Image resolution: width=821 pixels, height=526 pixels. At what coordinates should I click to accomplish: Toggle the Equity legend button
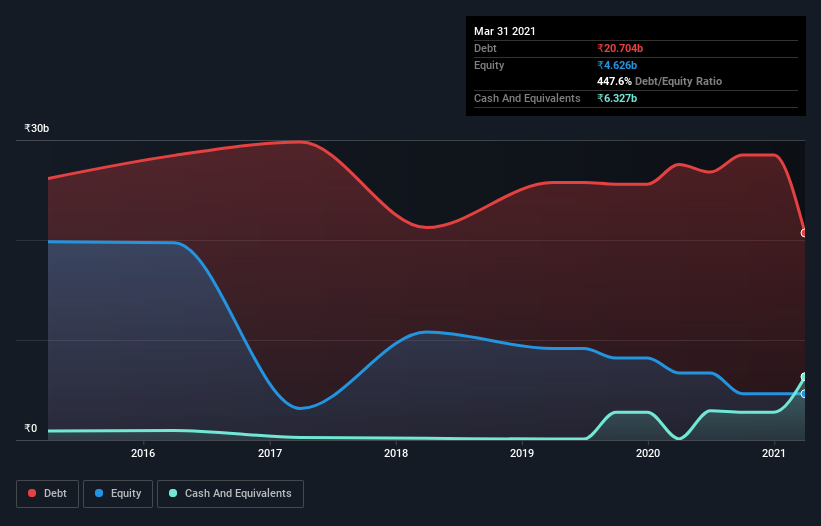point(118,494)
